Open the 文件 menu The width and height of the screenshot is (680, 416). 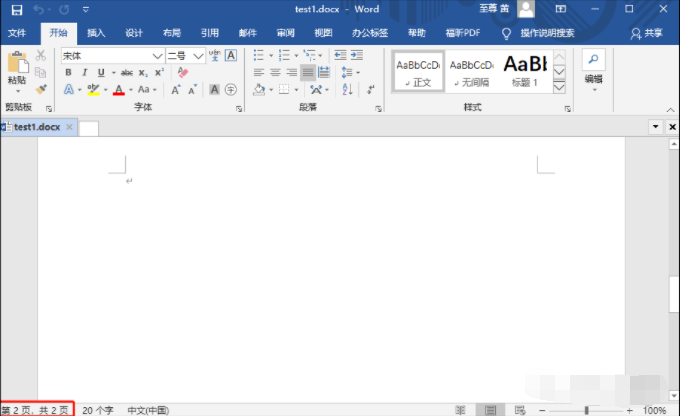[x=17, y=33]
